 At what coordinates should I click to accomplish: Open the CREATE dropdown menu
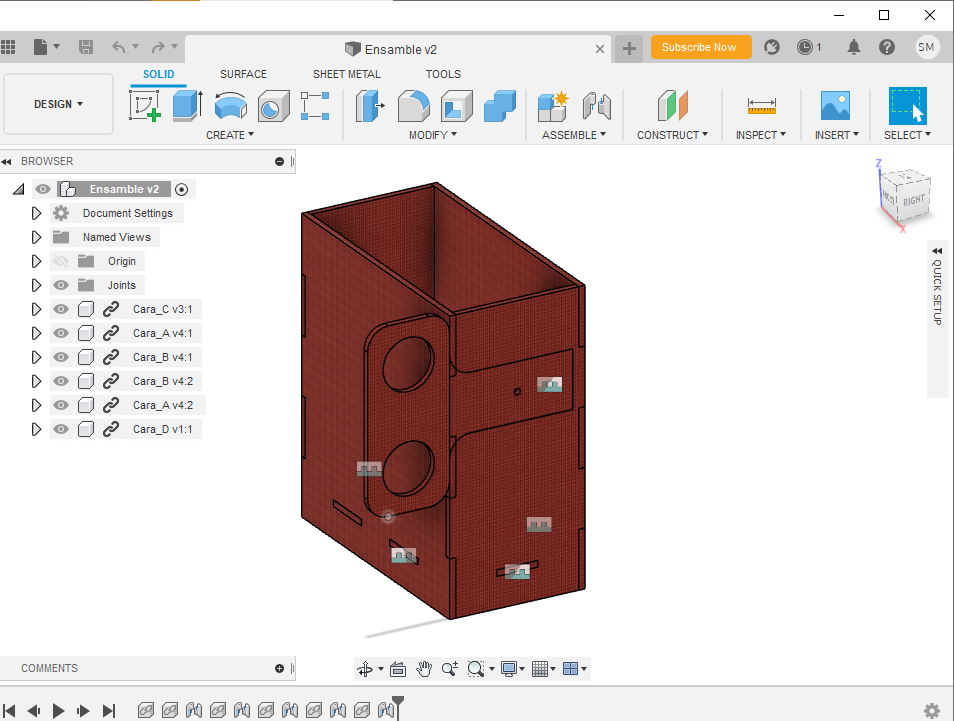coord(230,135)
